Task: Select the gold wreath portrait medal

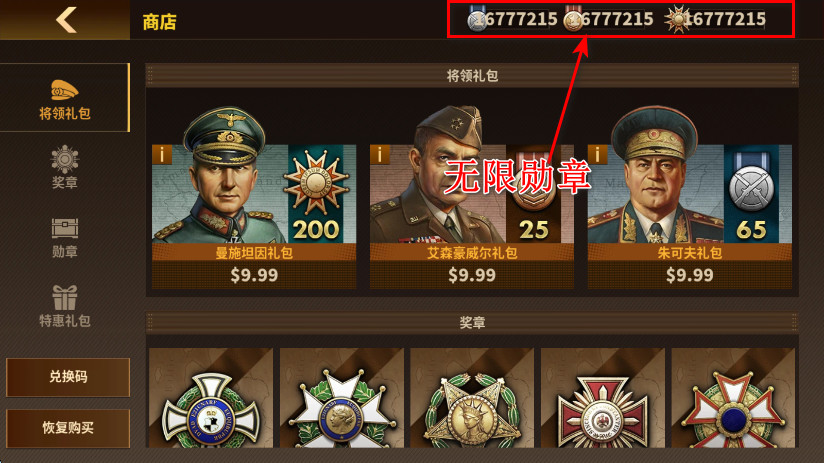Action: coord(472,398)
